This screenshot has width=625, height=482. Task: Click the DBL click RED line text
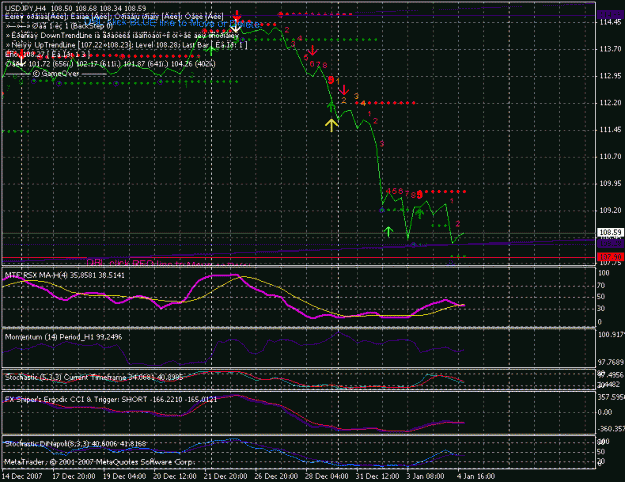click(x=169, y=263)
